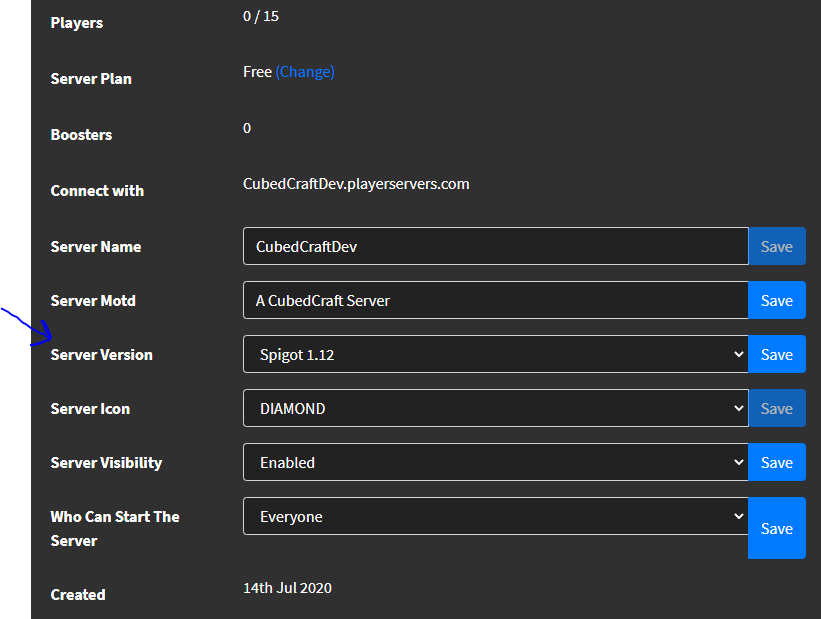Open the Server Visibility dropdown
The image size is (821, 619).
click(495, 462)
